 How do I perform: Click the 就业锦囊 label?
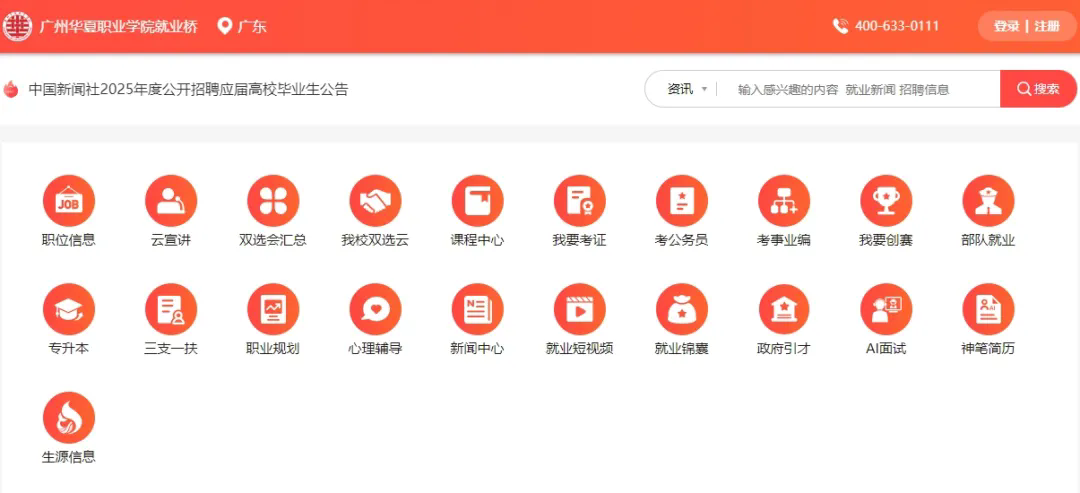[682, 348]
